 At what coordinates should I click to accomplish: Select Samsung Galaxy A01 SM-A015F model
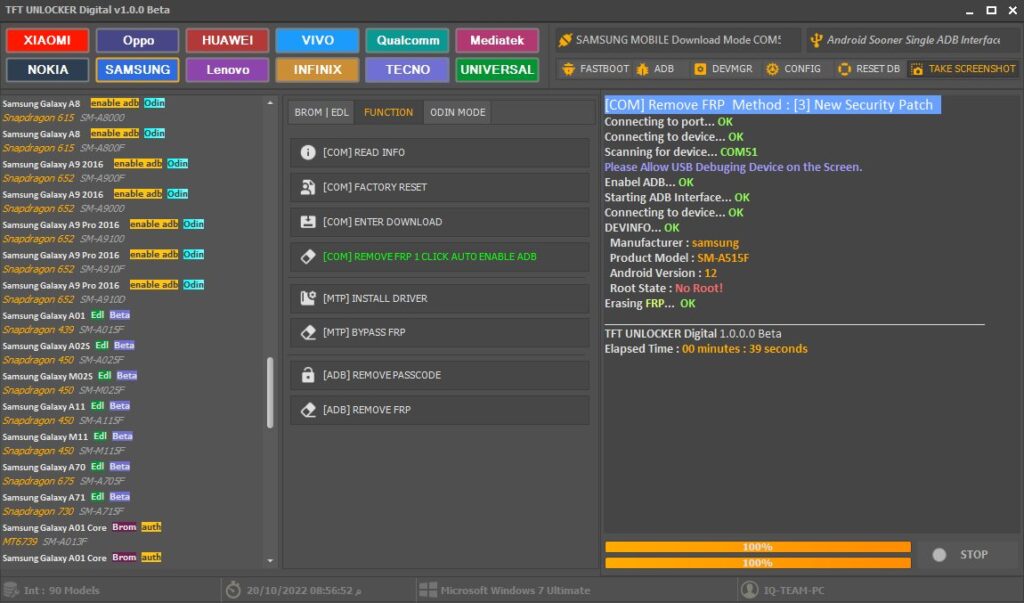133,322
